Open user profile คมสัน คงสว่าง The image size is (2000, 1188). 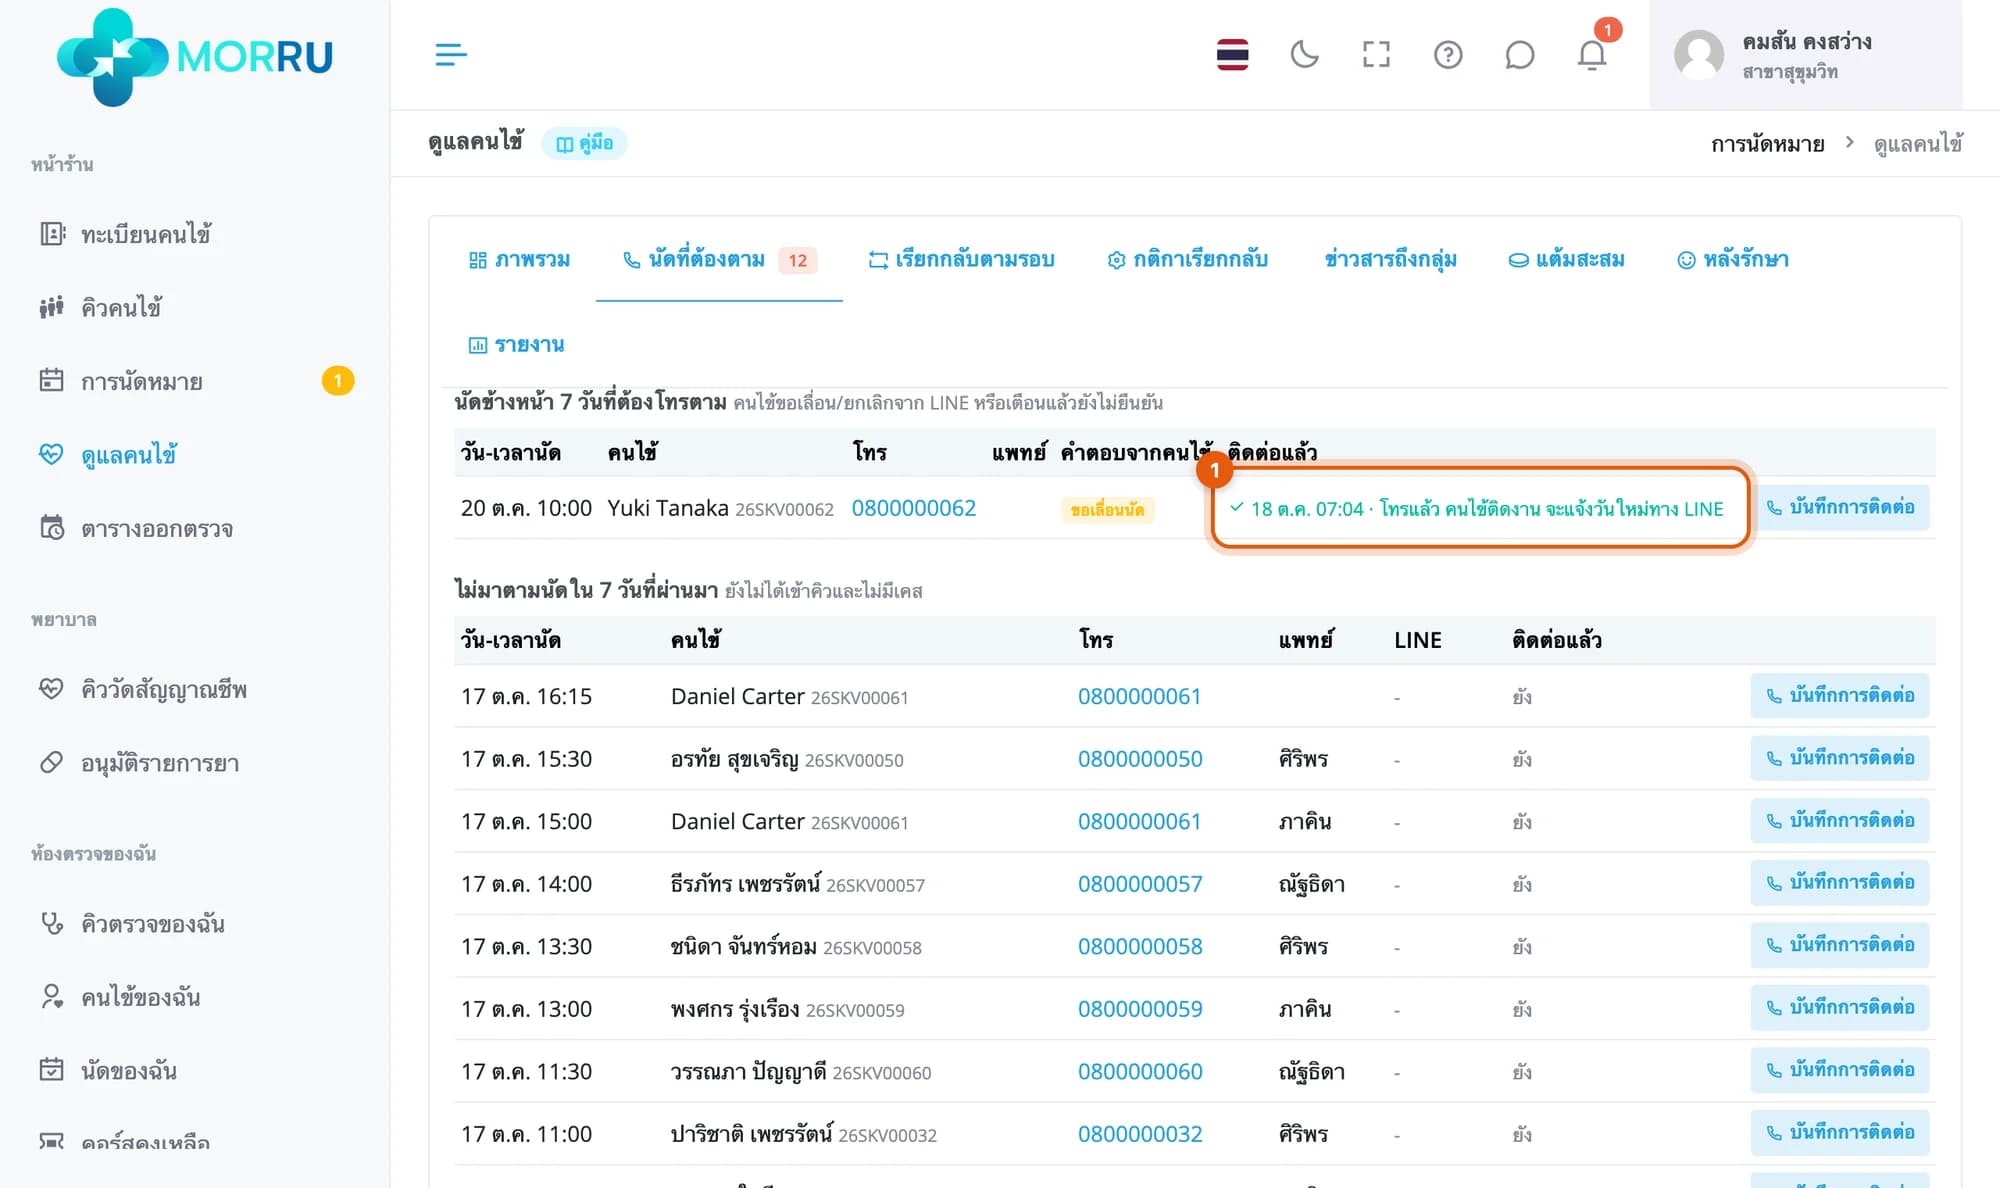coord(1806,55)
